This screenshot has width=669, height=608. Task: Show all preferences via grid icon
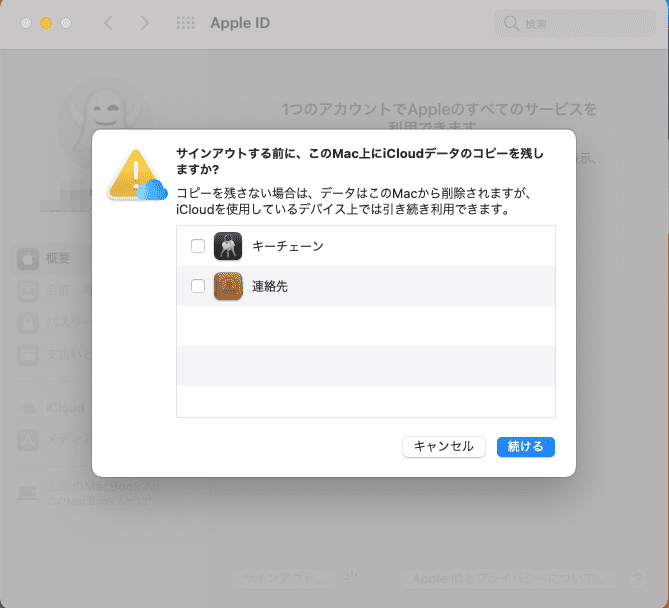click(x=186, y=23)
